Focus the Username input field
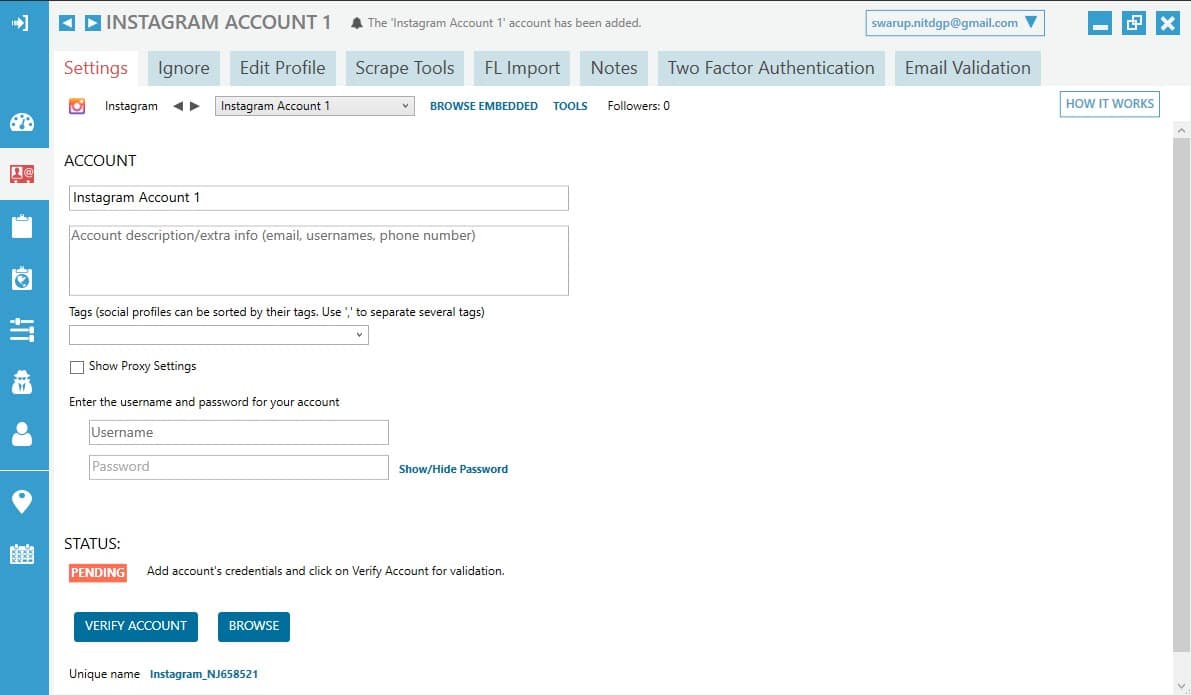 coord(239,433)
